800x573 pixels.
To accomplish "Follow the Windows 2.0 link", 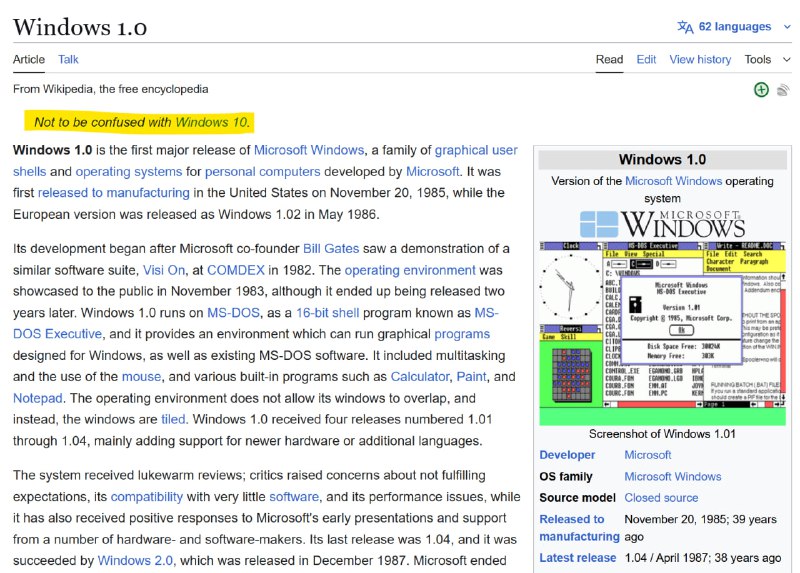I will pyautogui.click(x=135, y=561).
